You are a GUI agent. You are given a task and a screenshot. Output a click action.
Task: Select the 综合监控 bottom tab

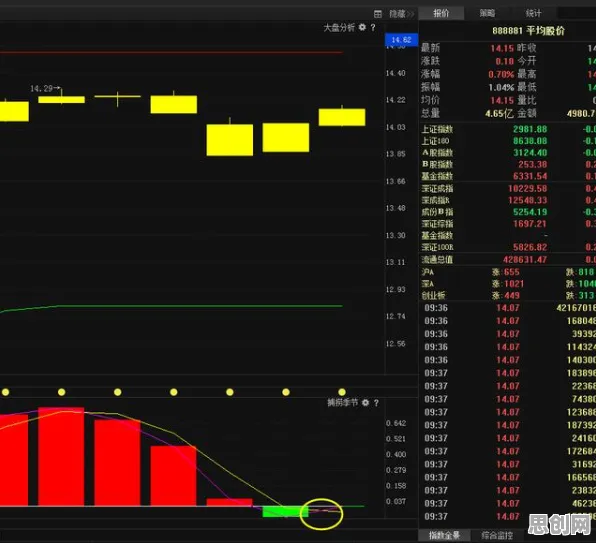point(497,535)
